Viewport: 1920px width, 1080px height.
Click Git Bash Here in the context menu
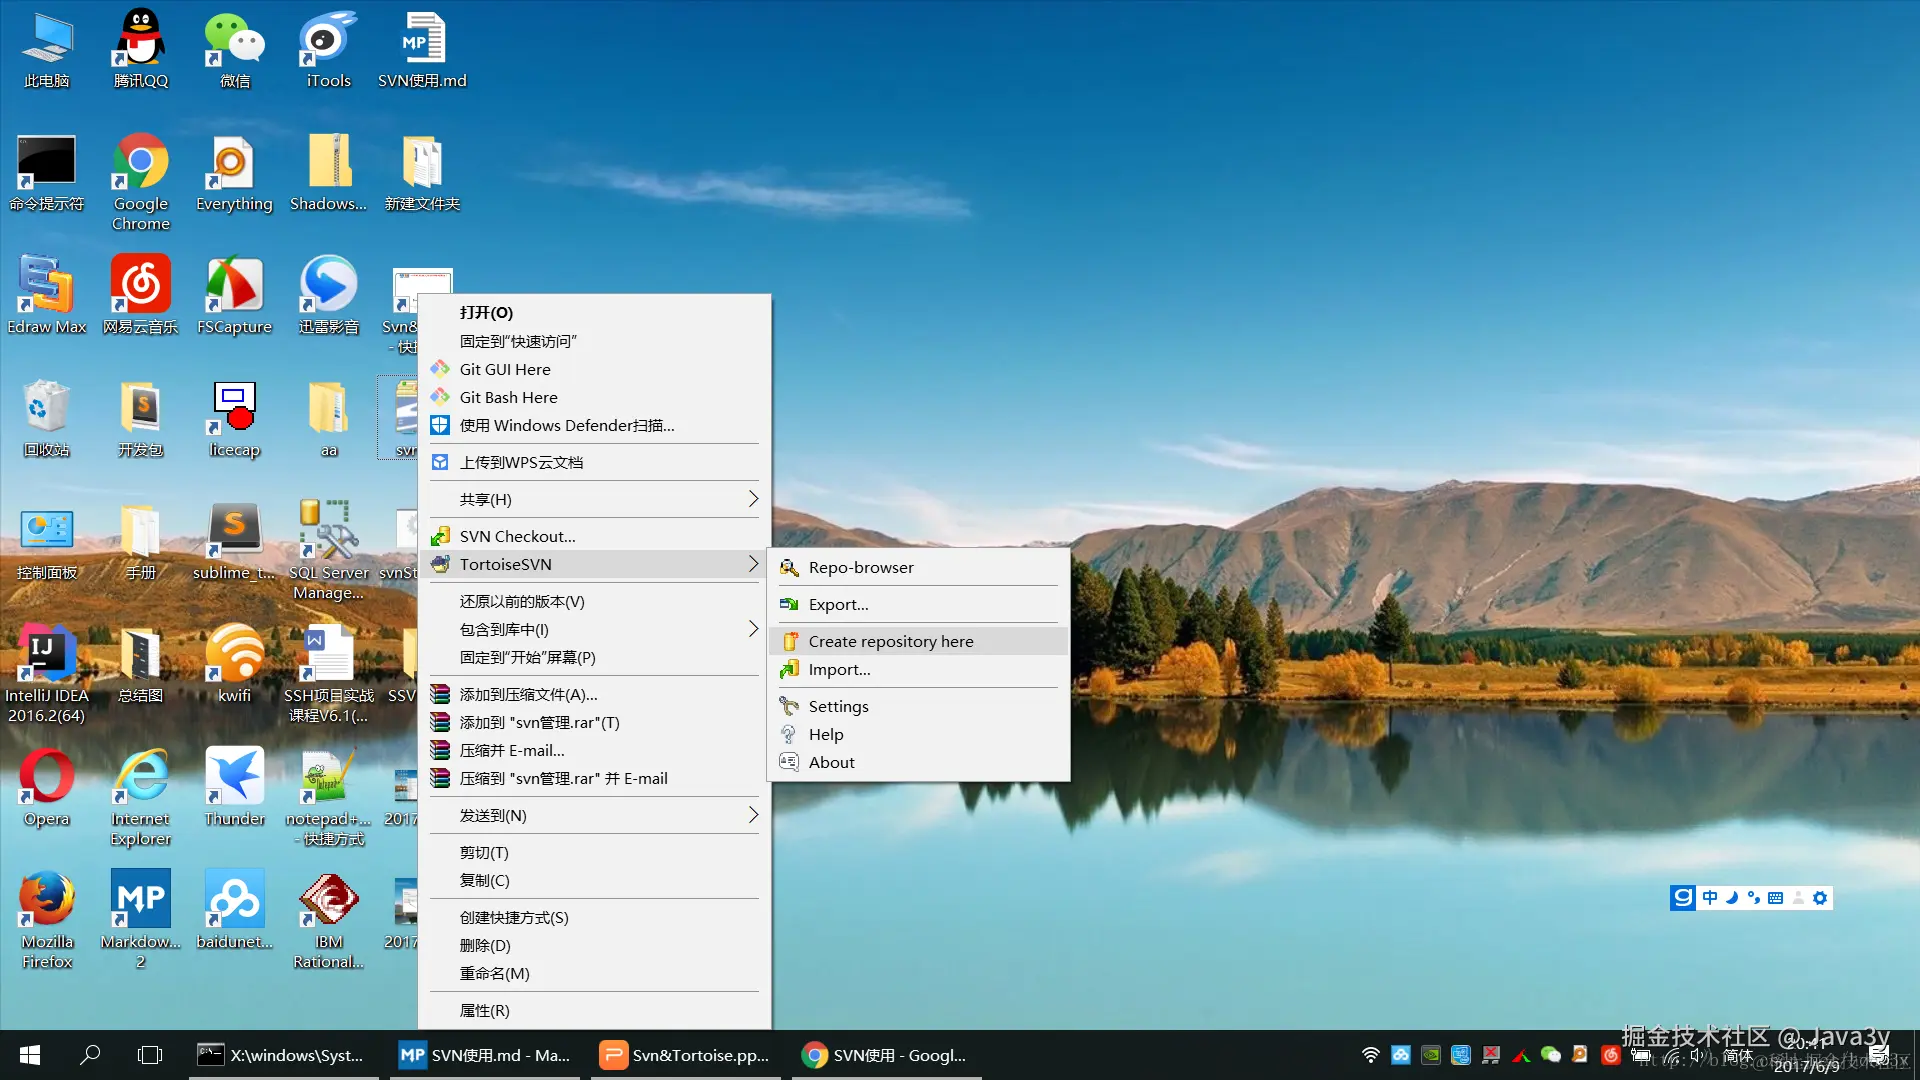click(x=508, y=397)
